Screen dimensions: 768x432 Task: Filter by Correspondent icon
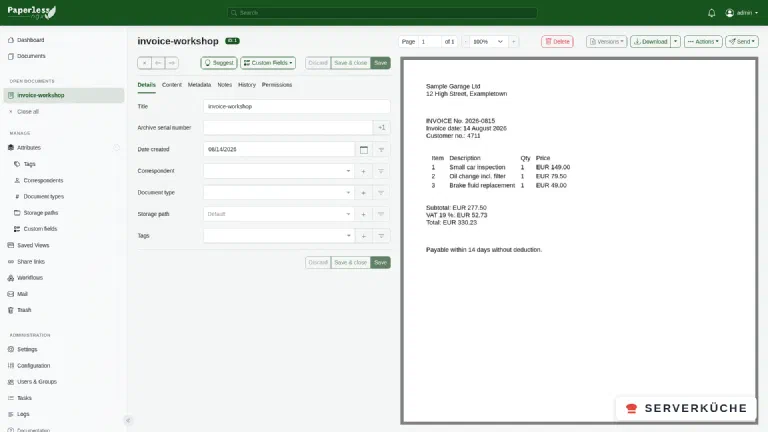pos(381,171)
